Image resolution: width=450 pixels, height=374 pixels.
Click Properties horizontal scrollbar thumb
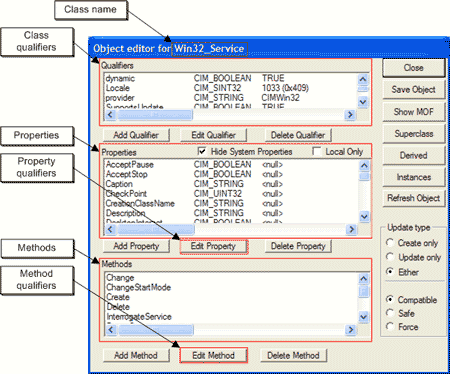155,229
